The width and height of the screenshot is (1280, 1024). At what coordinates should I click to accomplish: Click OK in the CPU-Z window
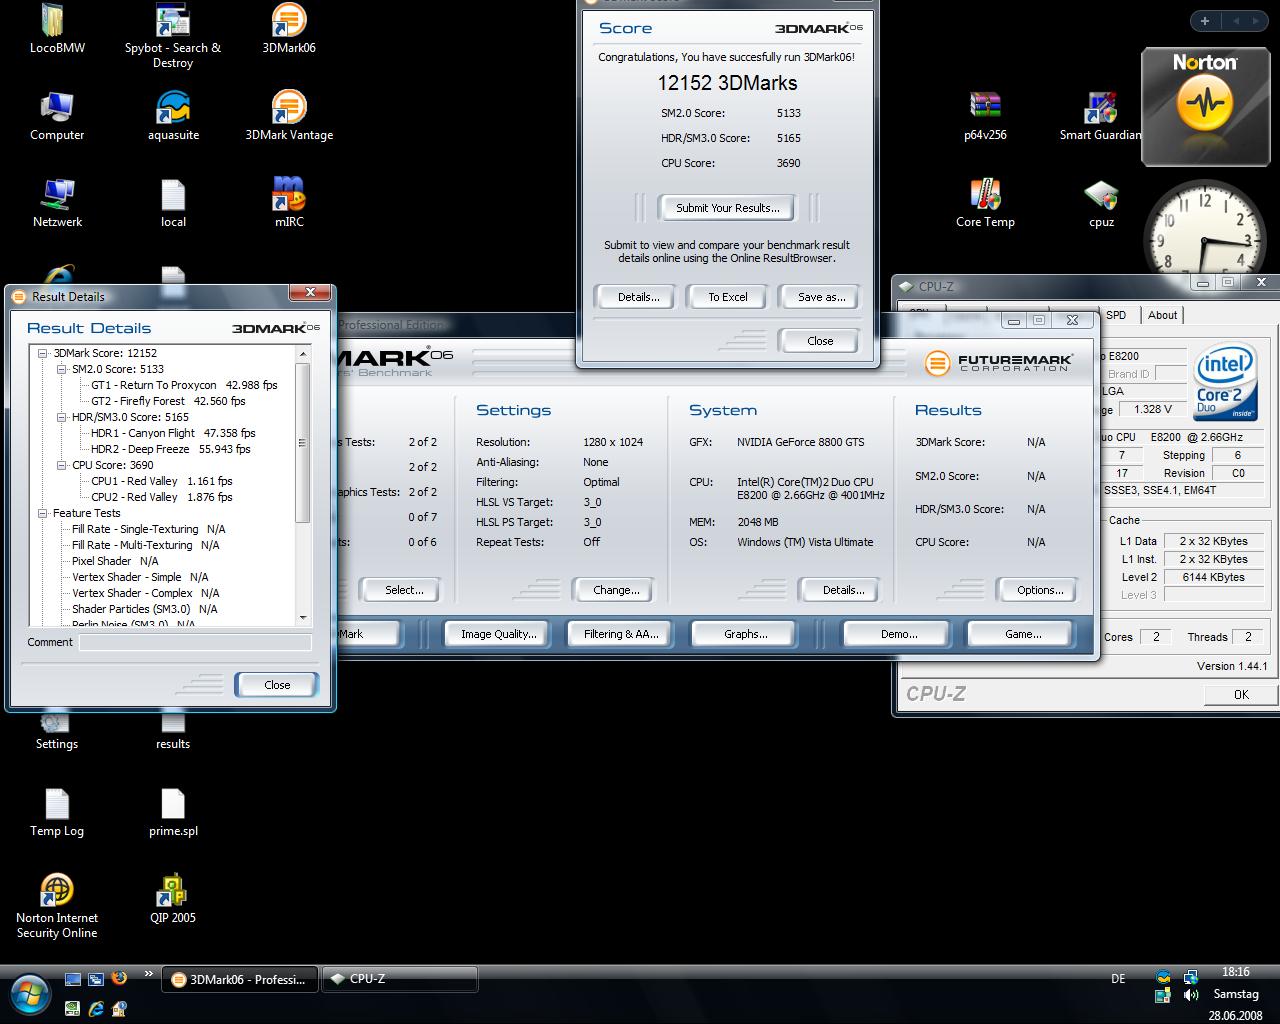[1241, 694]
